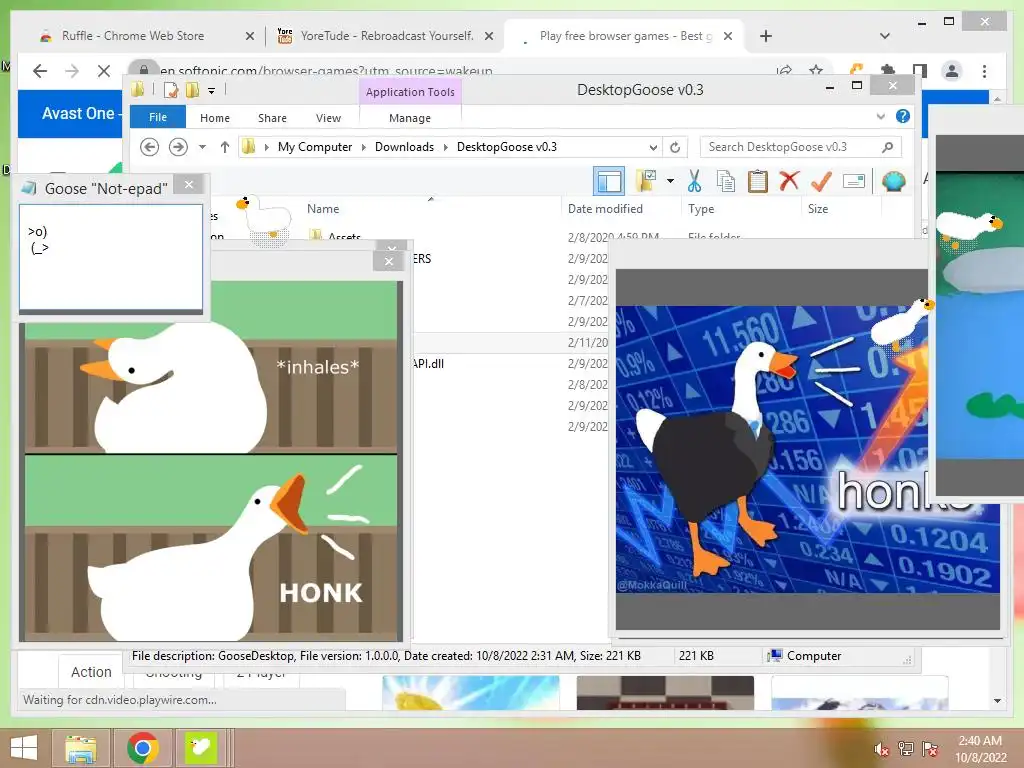Expand the arrow after My Computer in breadcrumb
This screenshot has width=1024, height=768.
364,147
